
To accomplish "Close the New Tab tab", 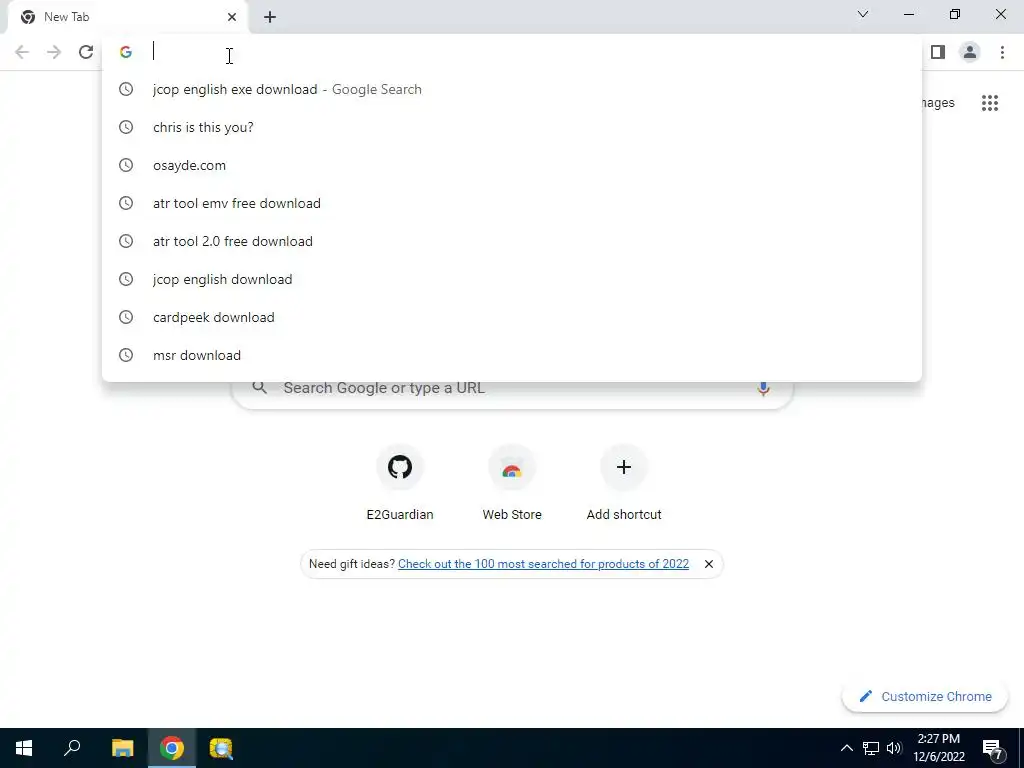I will [232, 17].
